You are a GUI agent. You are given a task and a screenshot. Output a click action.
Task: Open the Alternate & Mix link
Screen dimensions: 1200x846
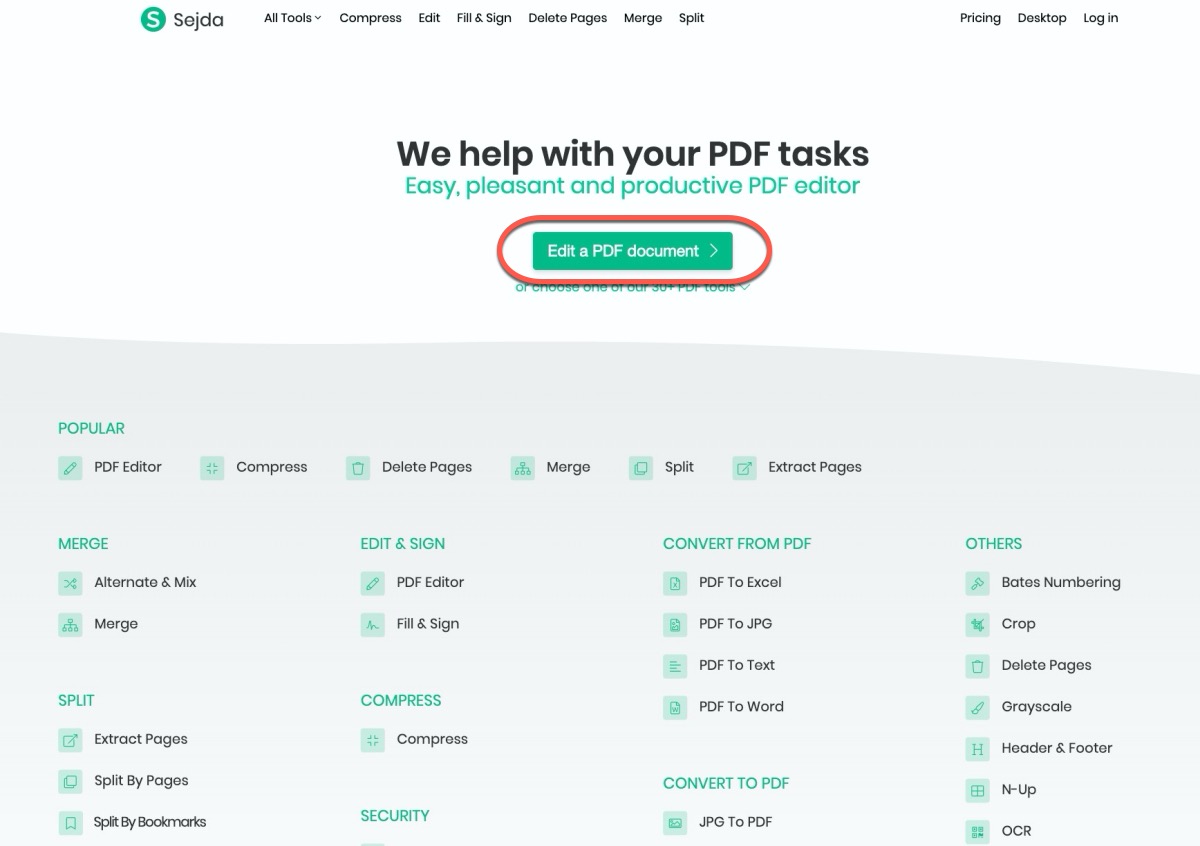click(x=145, y=582)
